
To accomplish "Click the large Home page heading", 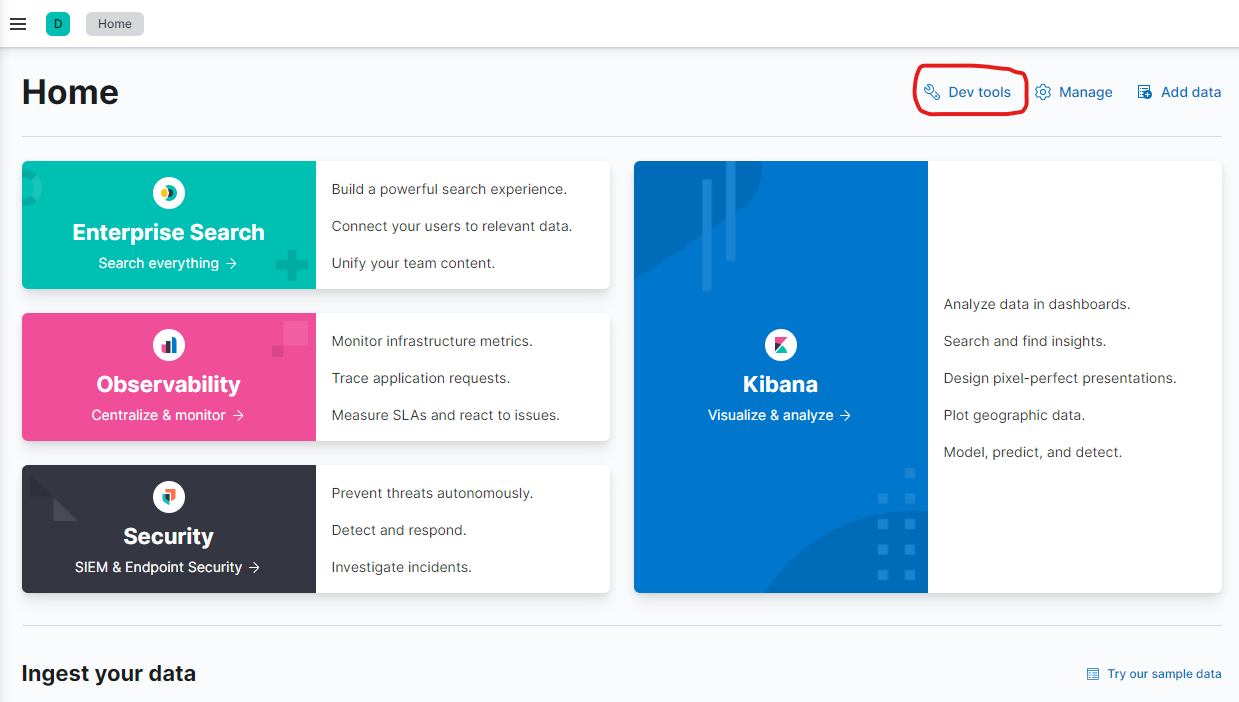I will point(70,92).
